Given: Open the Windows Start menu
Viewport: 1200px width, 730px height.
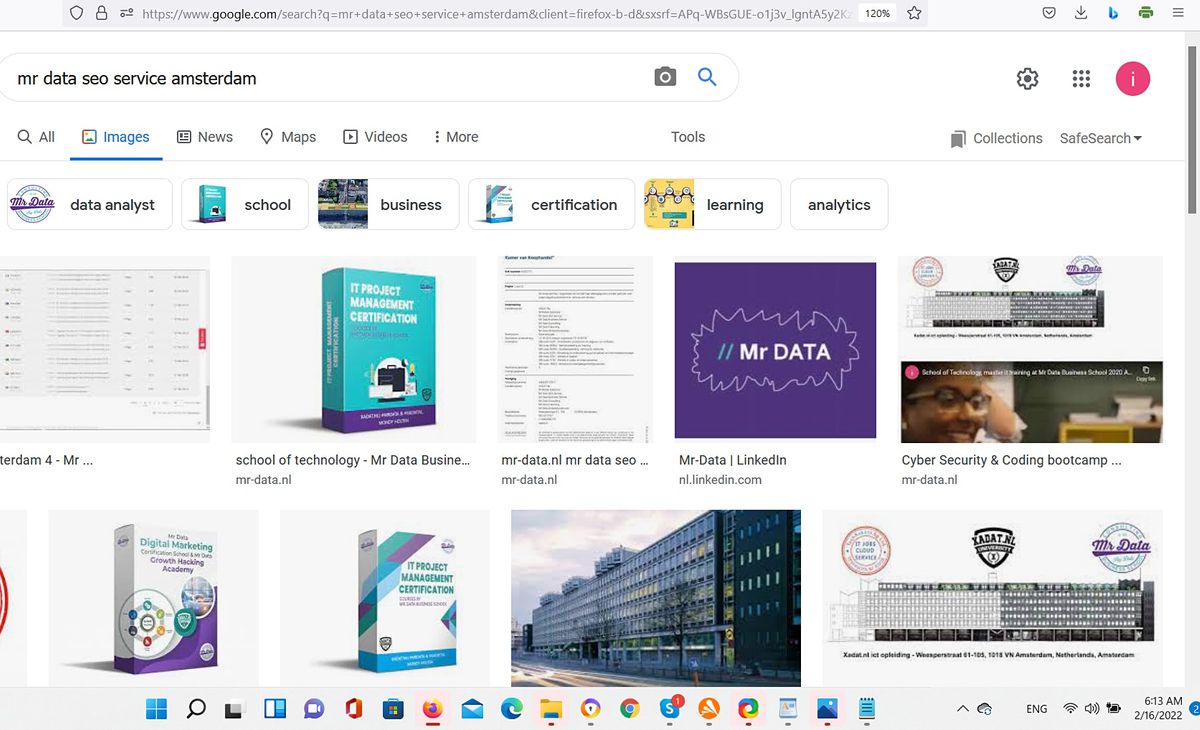Looking at the screenshot, I should pos(157,709).
